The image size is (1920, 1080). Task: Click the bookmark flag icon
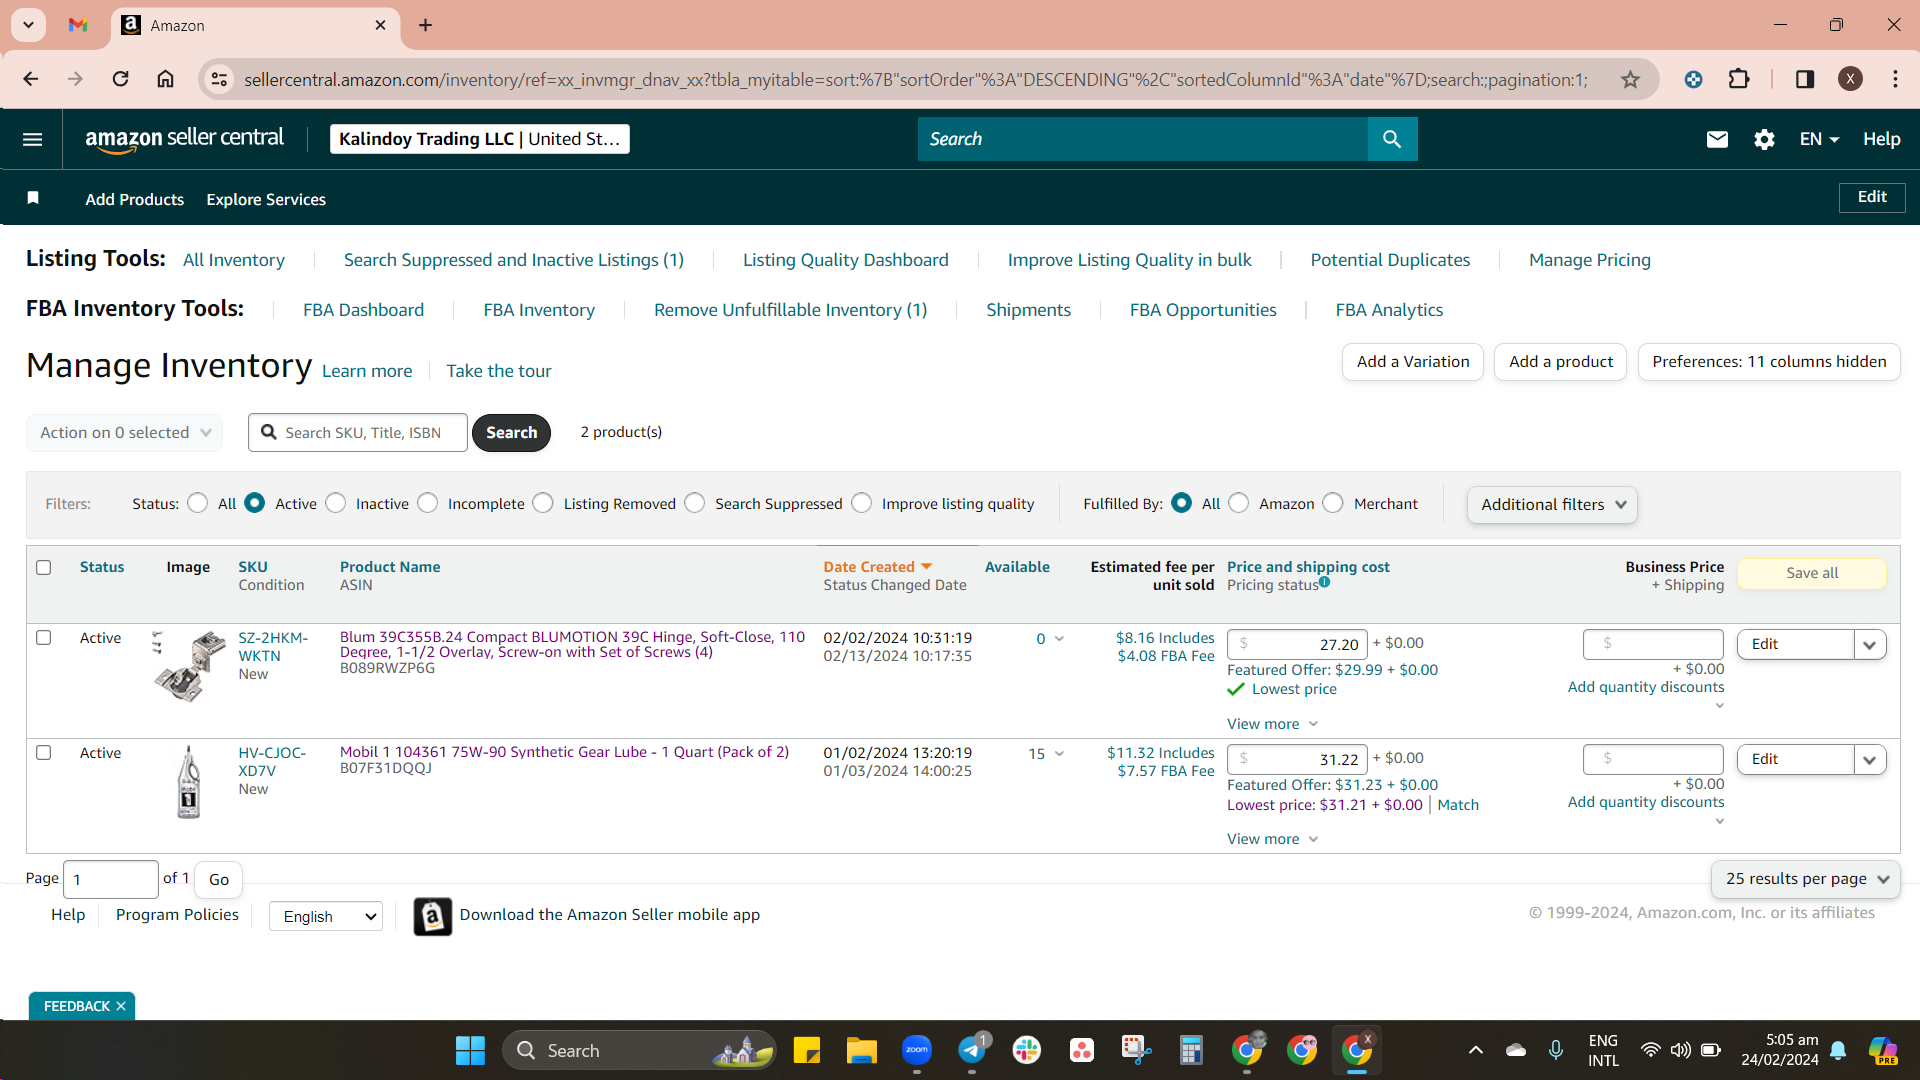(33, 198)
